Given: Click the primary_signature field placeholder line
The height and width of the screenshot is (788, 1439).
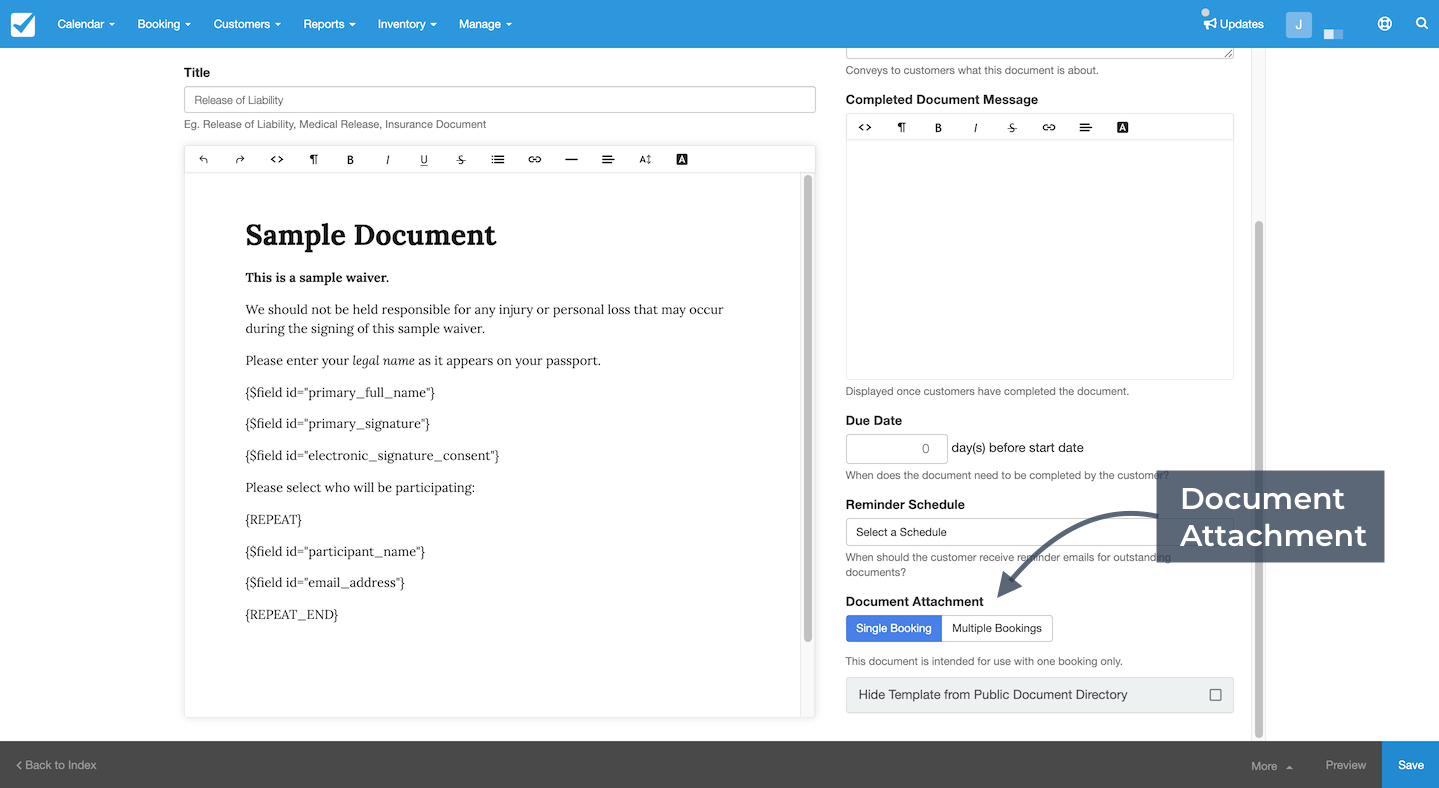Looking at the screenshot, I should click(338, 424).
